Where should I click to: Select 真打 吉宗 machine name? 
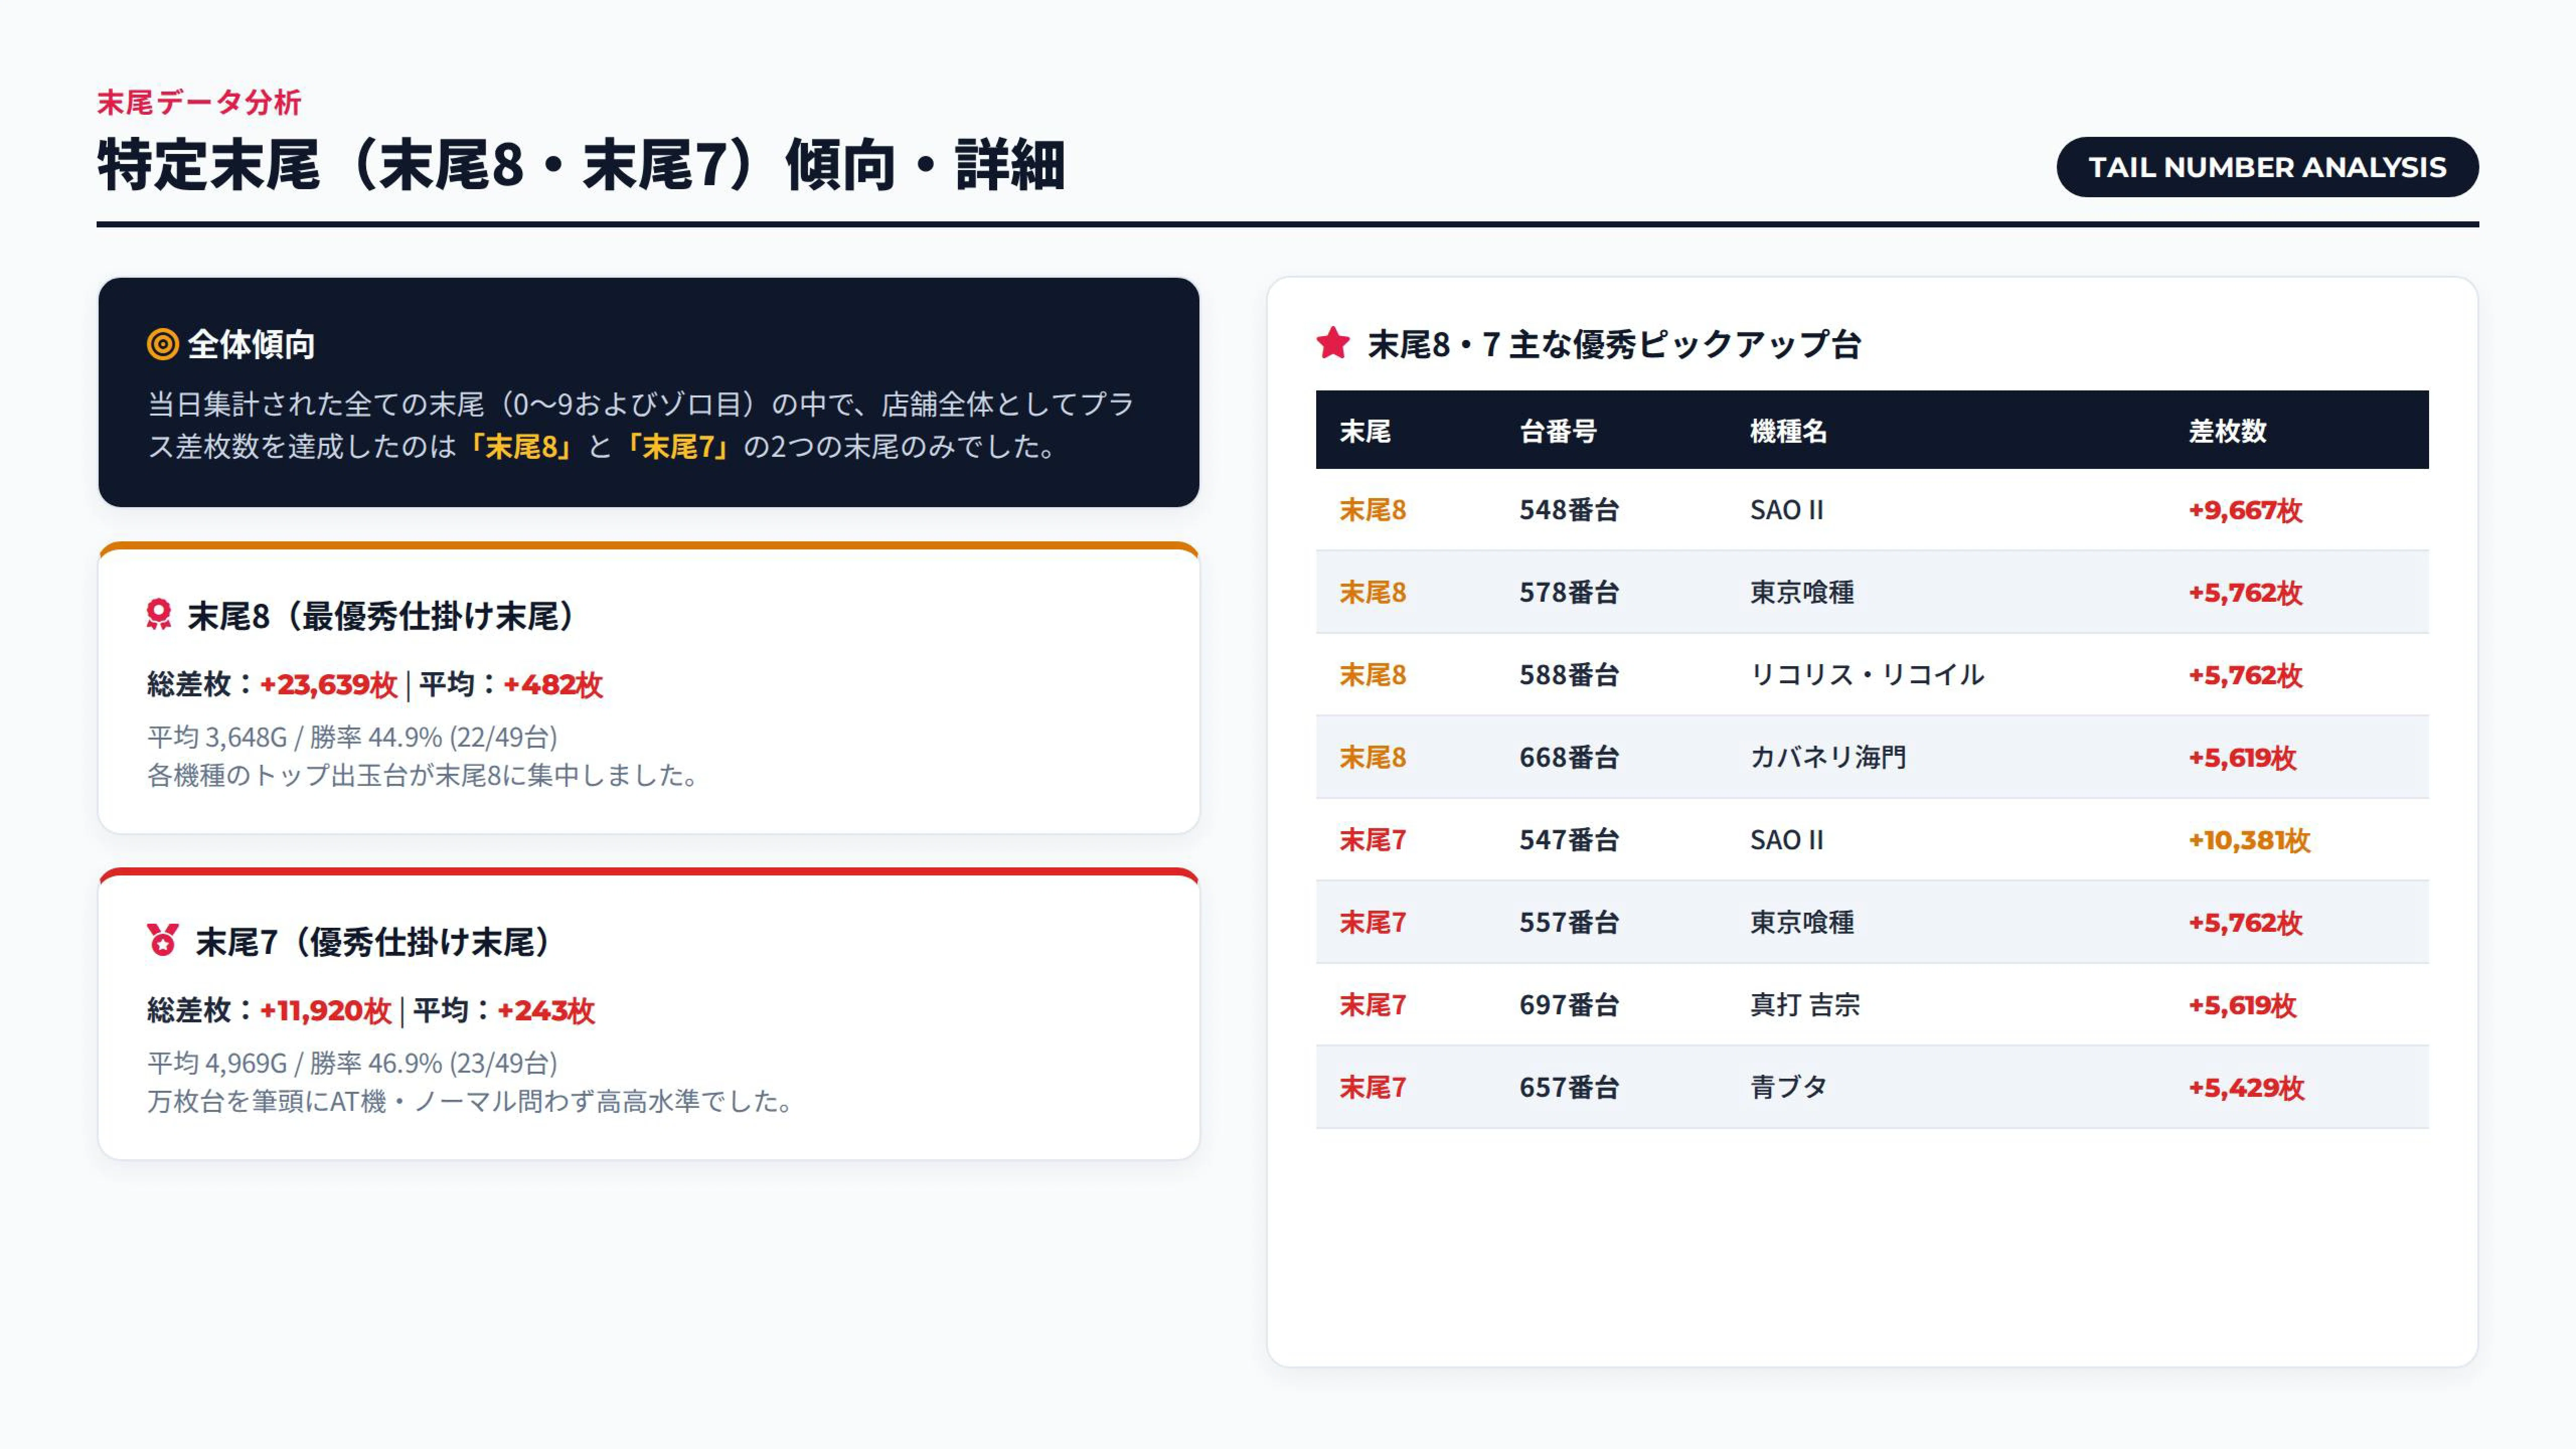(1805, 1005)
